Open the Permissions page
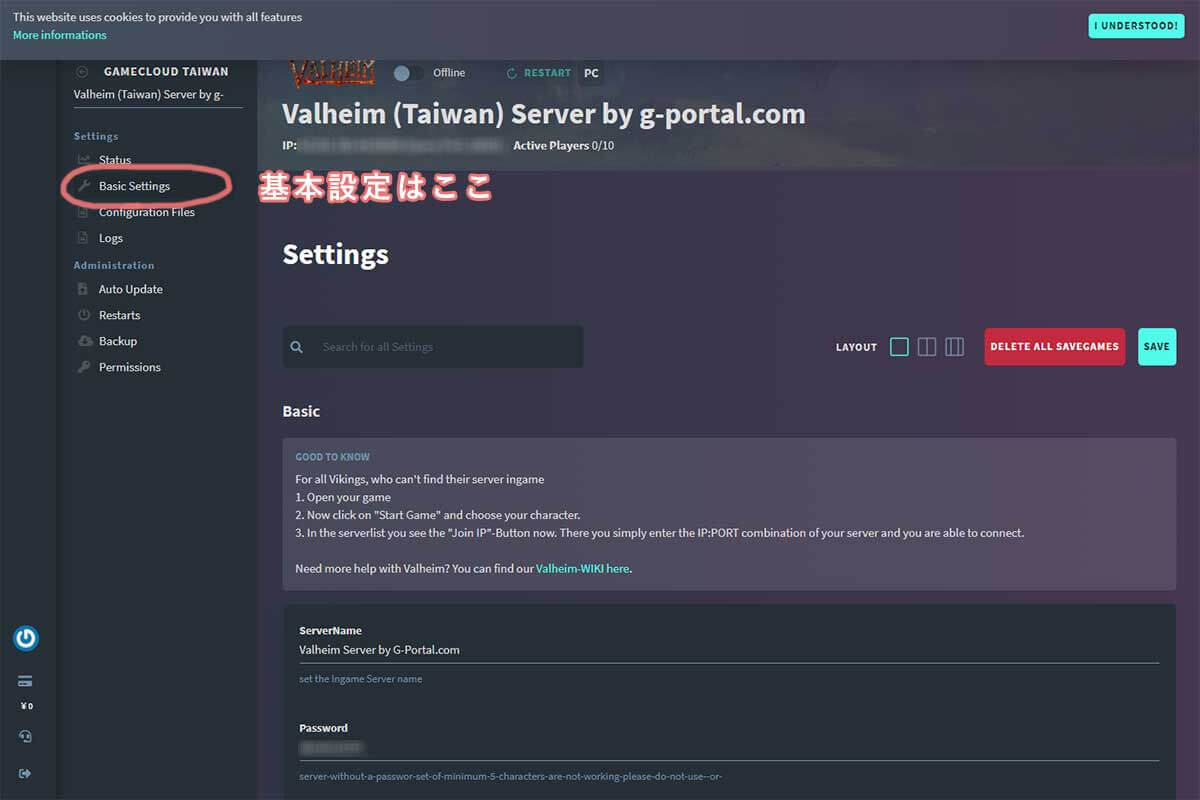 pos(130,367)
